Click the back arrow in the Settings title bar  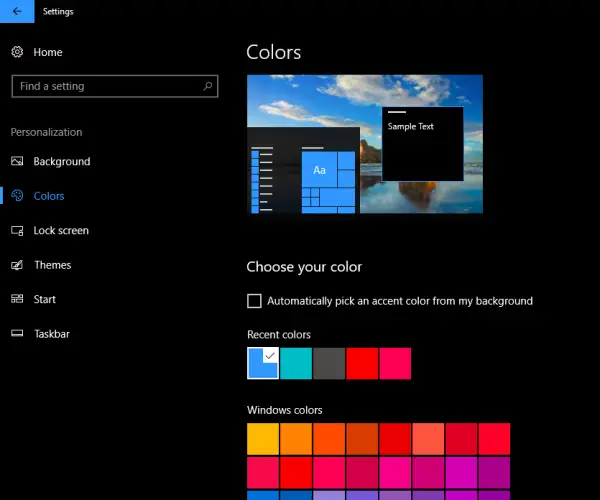coord(17,11)
